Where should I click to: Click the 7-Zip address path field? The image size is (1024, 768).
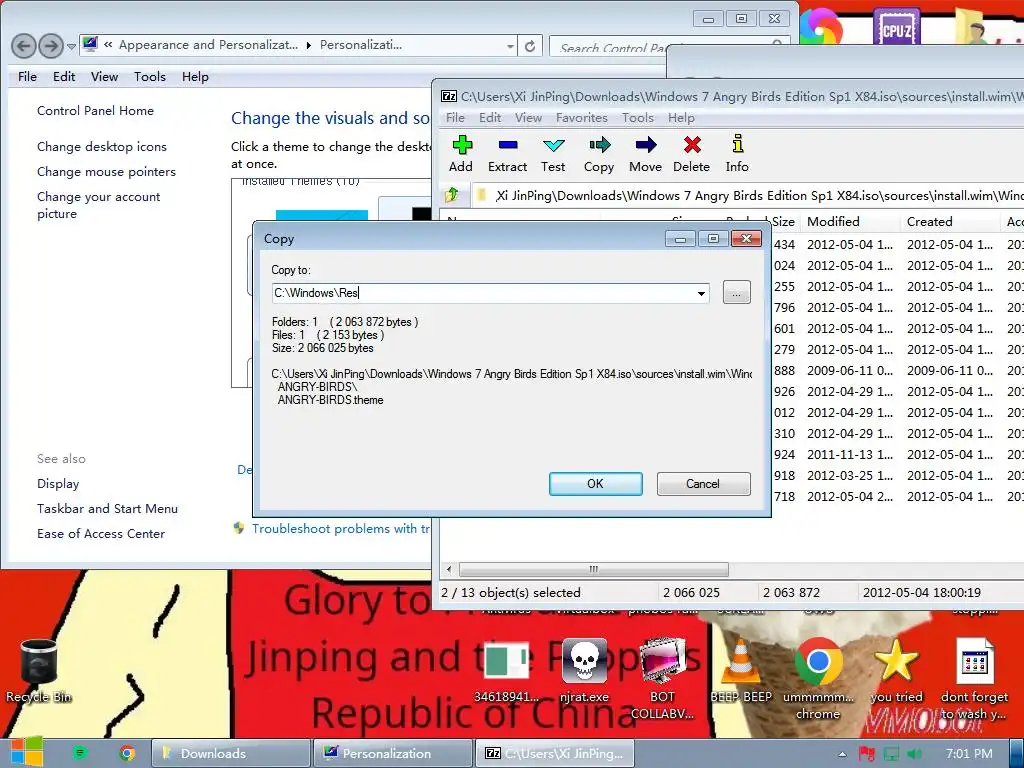point(746,195)
